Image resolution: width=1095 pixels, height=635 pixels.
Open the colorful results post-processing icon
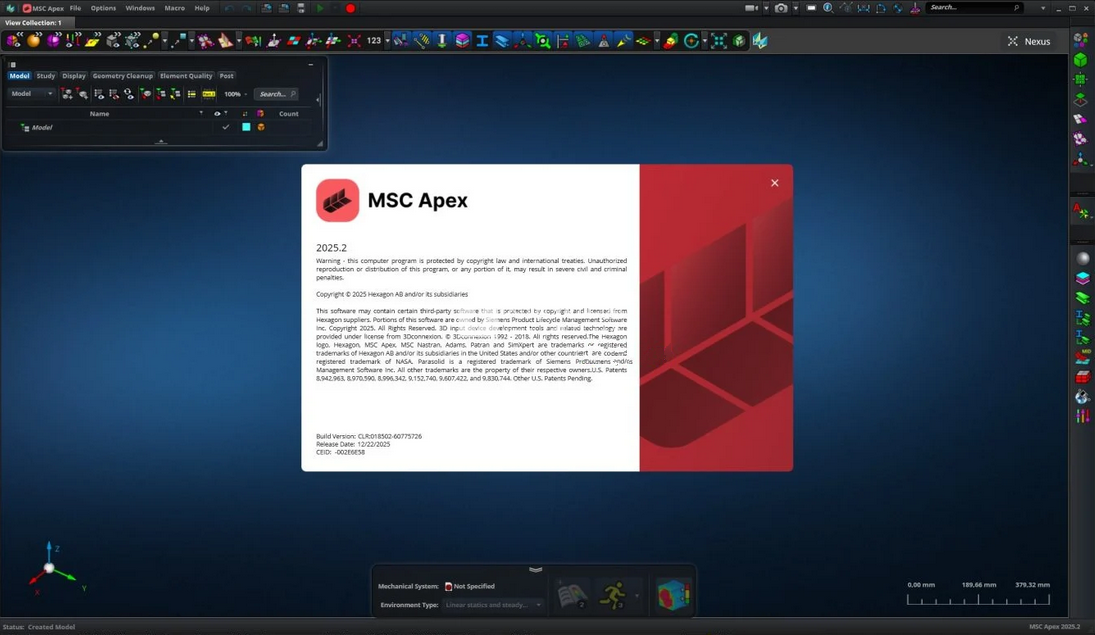(673, 595)
